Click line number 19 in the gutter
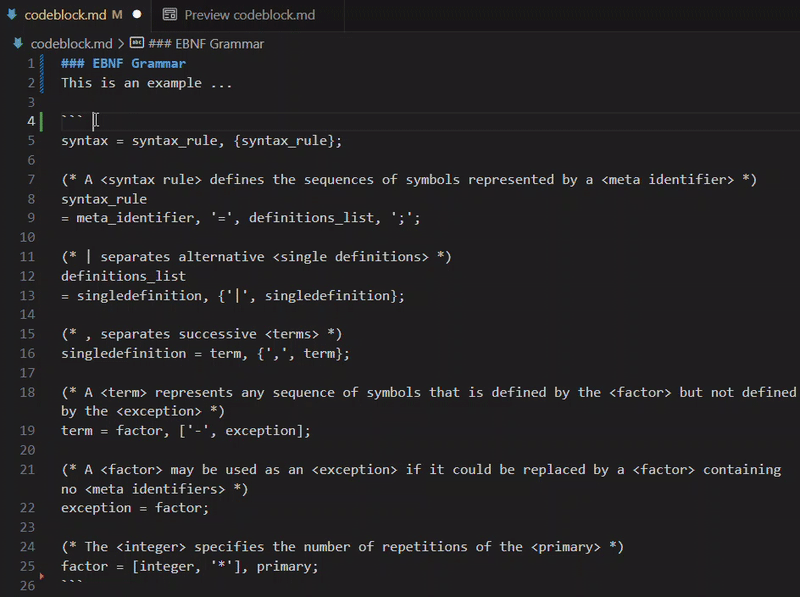 coord(28,431)
